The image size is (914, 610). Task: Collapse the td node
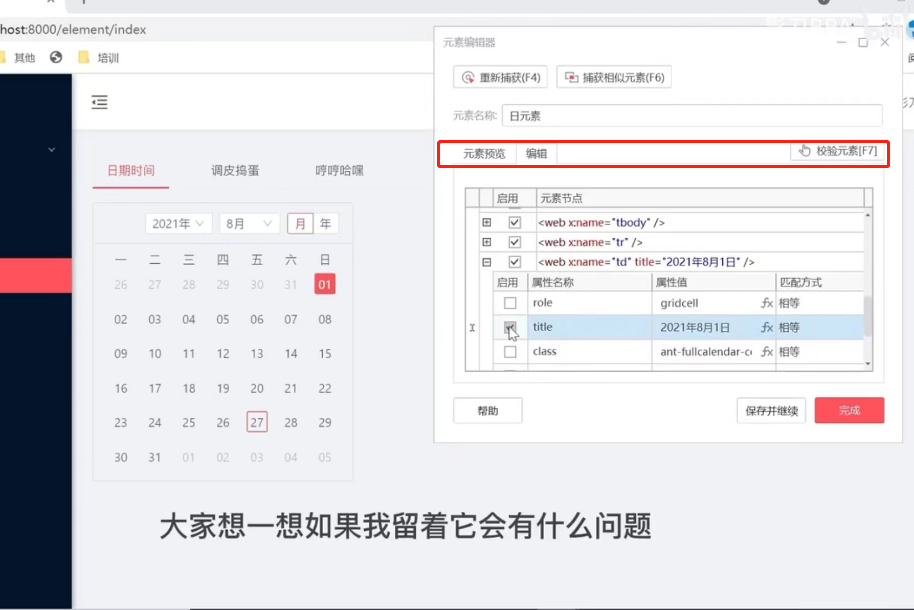coord(487,262)
